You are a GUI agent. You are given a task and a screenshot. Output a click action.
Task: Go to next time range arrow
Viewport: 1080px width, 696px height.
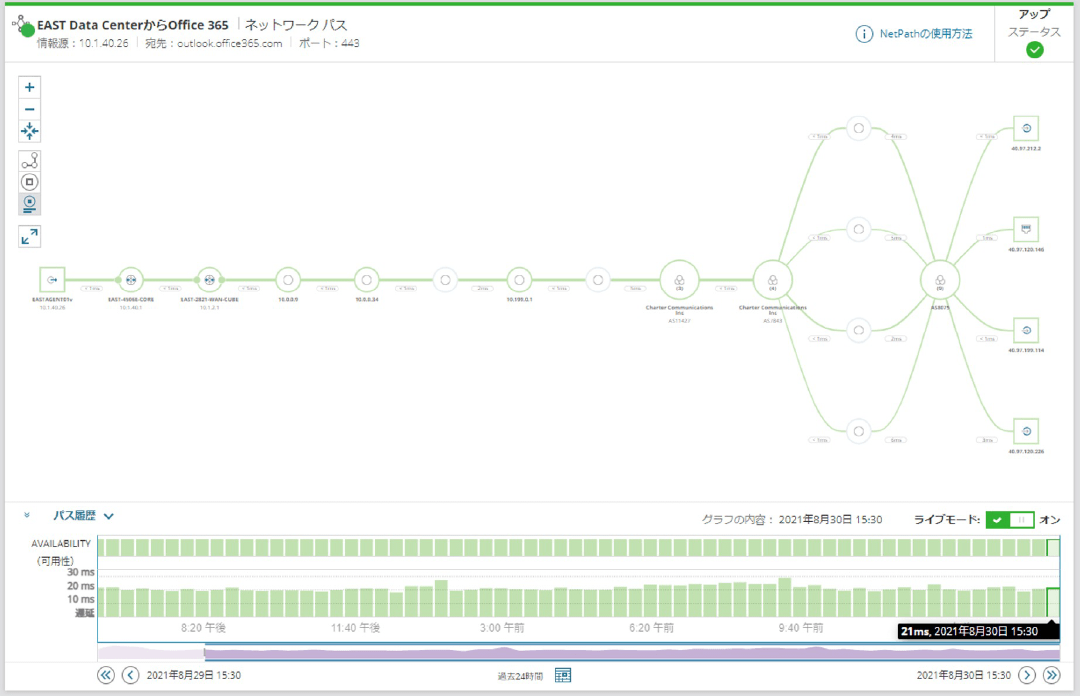tap(1027, 675)
